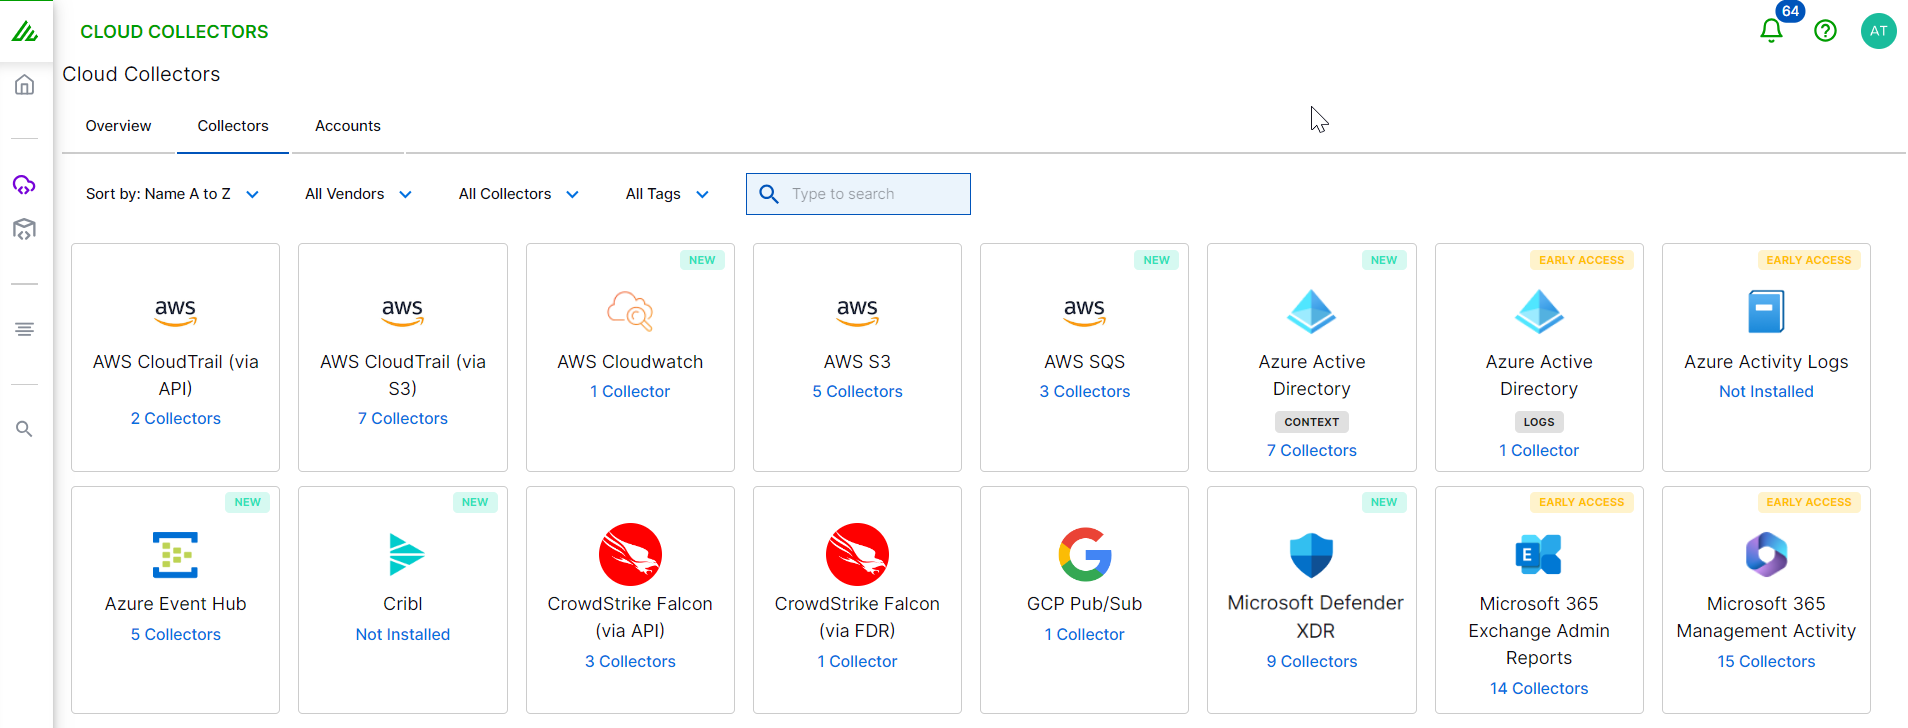Expand the All Collectors filter
The height and width of the screenshot is (728, 1908).
pyautogui.click(x=518, y=194)
